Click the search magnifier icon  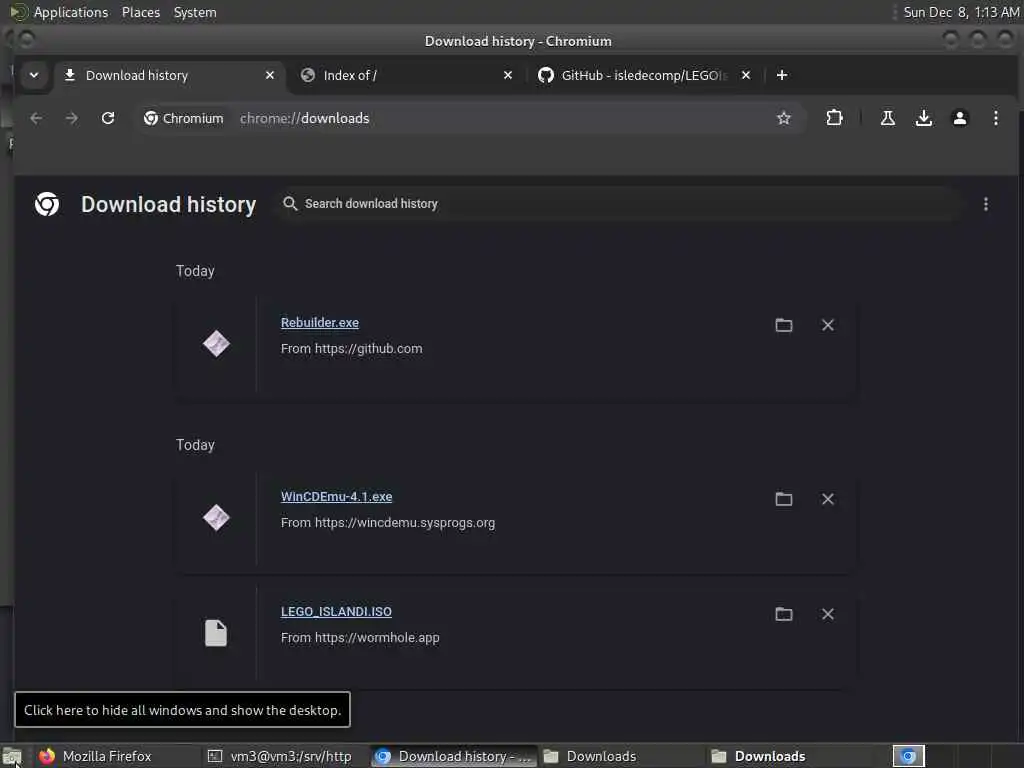[x=290, y=204]
